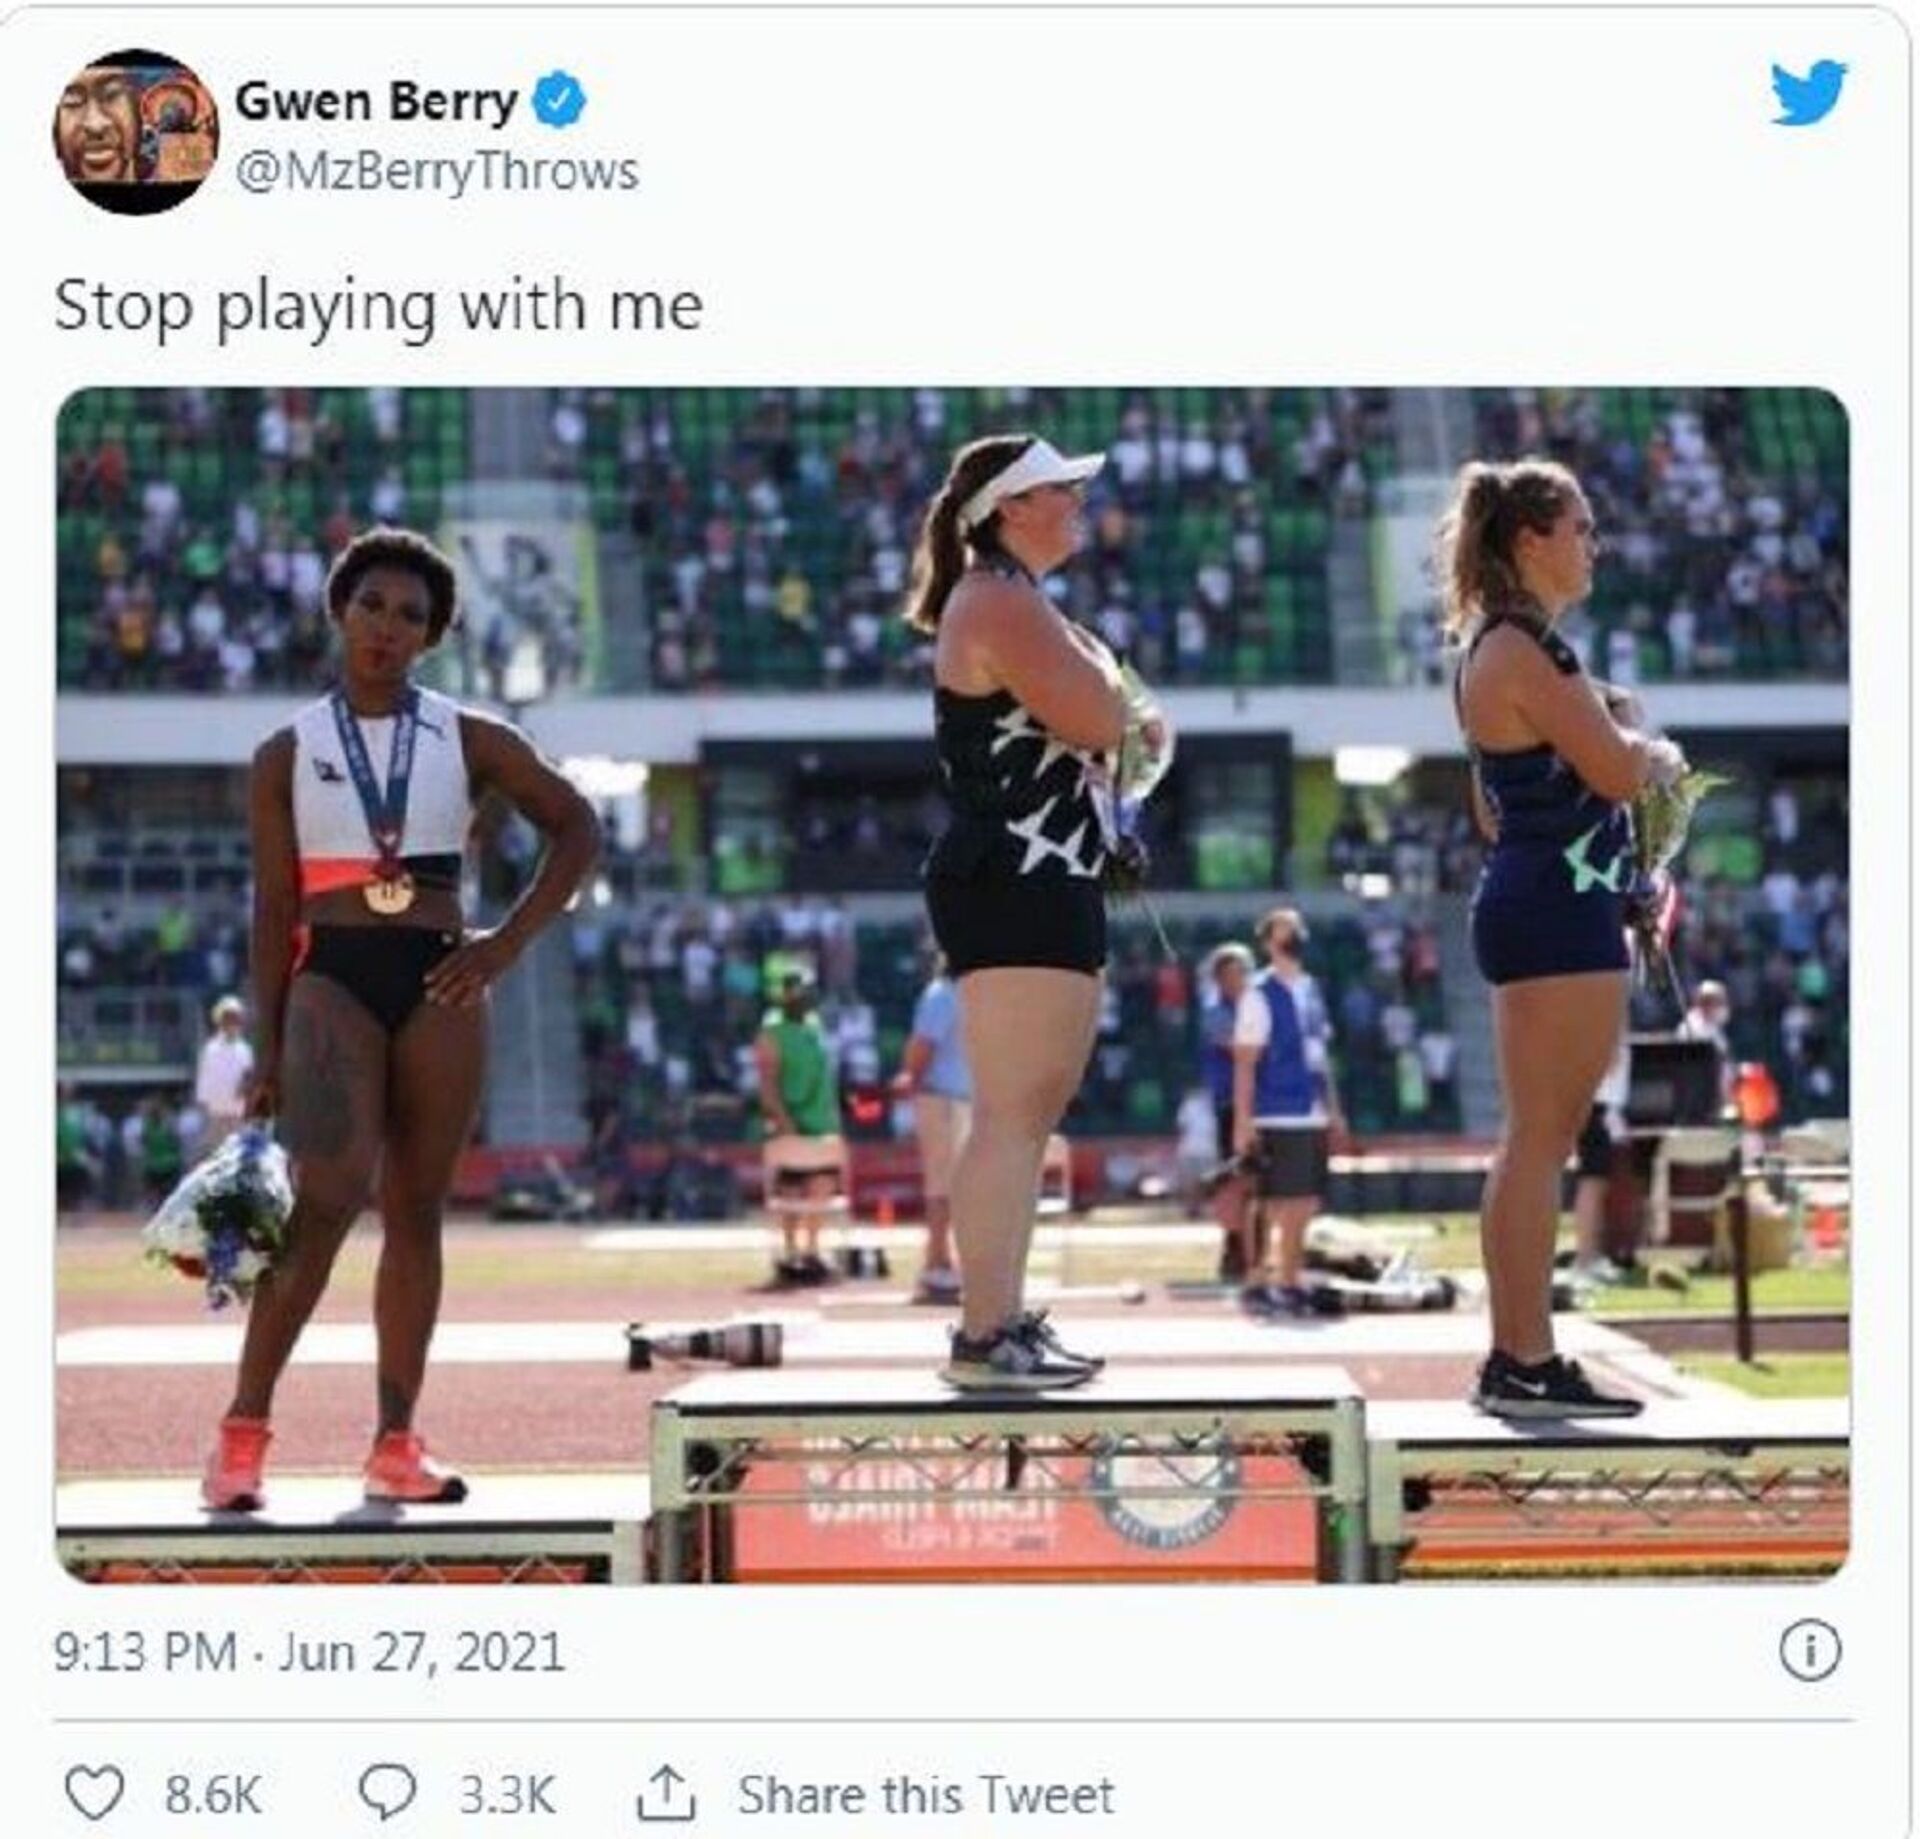Open the round profile avatar picture
Viewport: 1920px width, 1839px height.
point(135,131)
